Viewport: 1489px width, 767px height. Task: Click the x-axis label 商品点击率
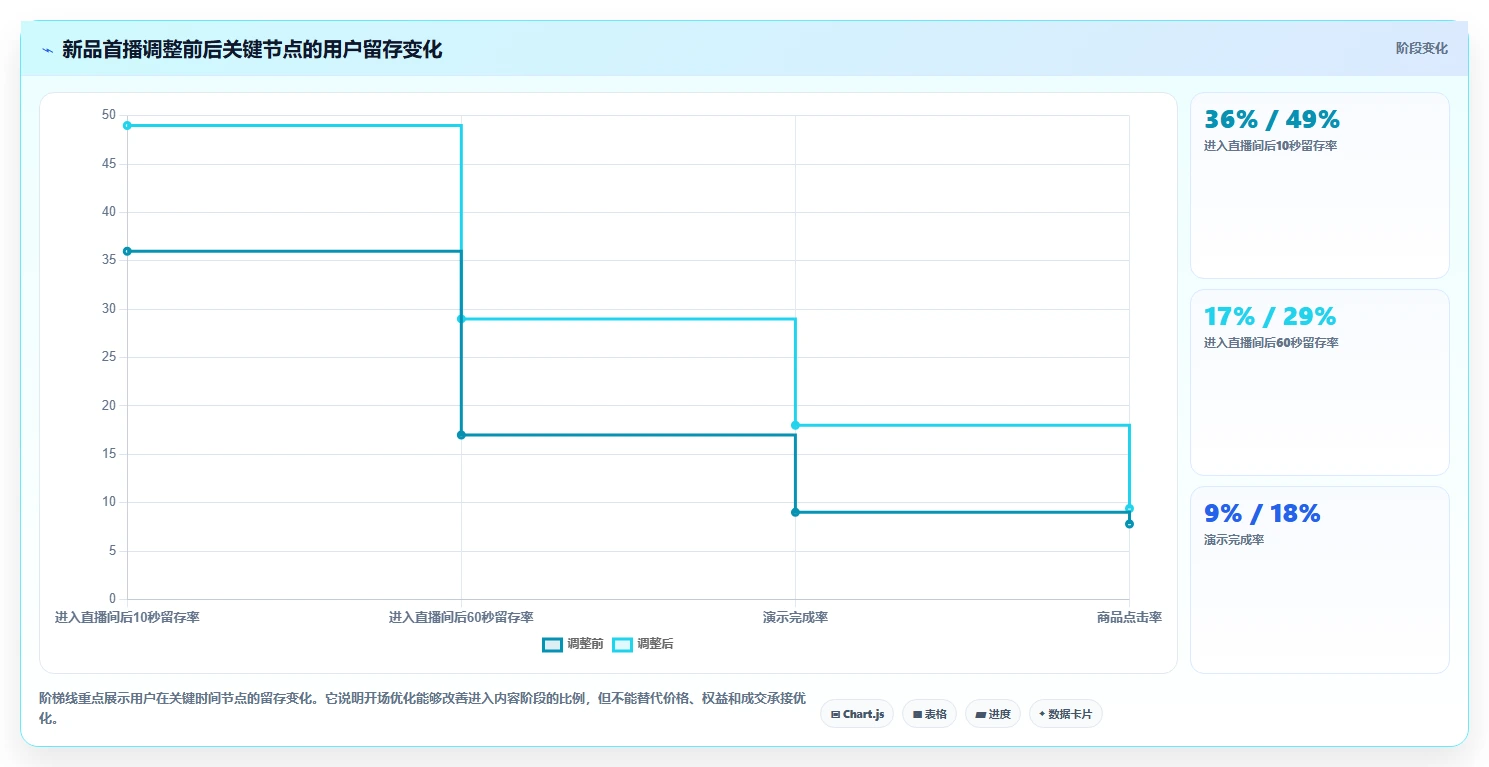pyautogui.click(x=1129, y=618)
